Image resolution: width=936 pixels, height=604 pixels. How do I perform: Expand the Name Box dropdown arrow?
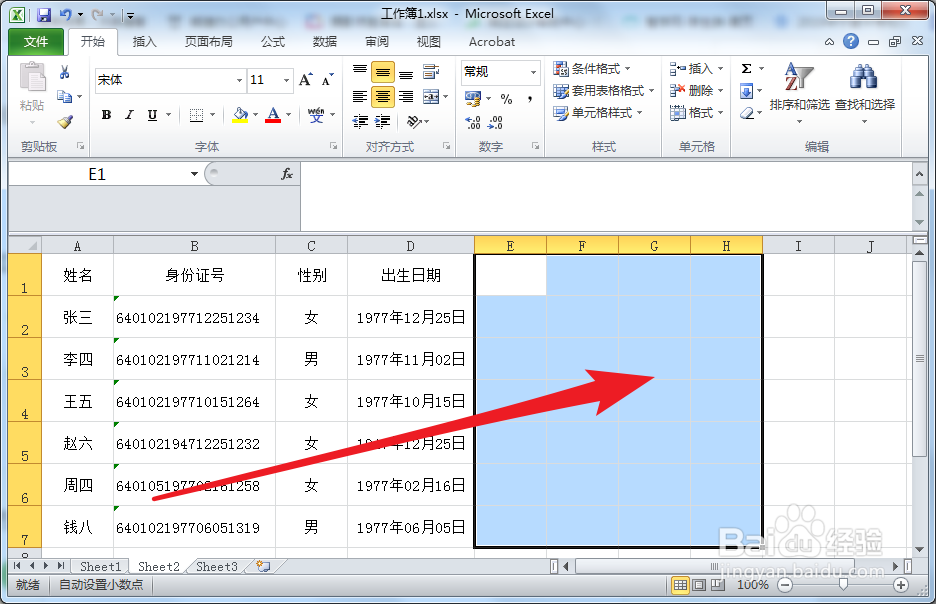click(194, 174)
